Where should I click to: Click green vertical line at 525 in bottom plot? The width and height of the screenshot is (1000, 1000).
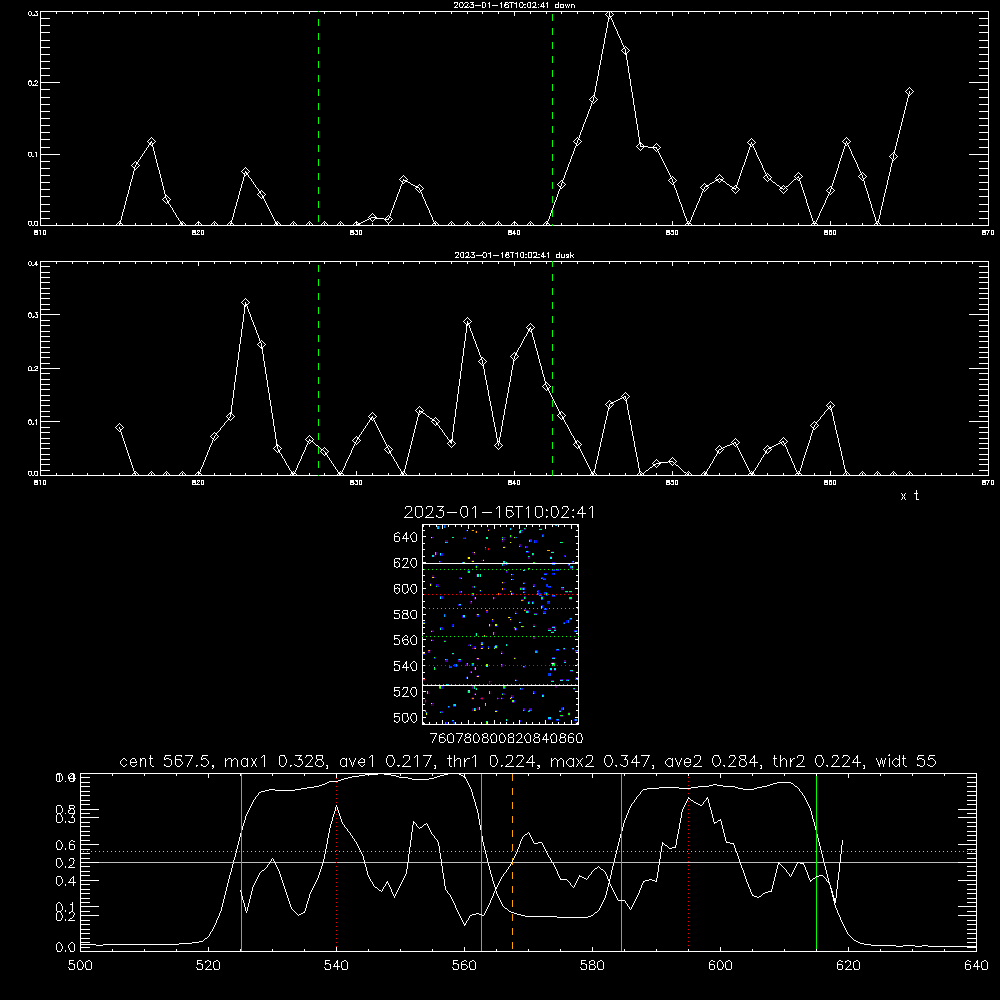(241, 862)
